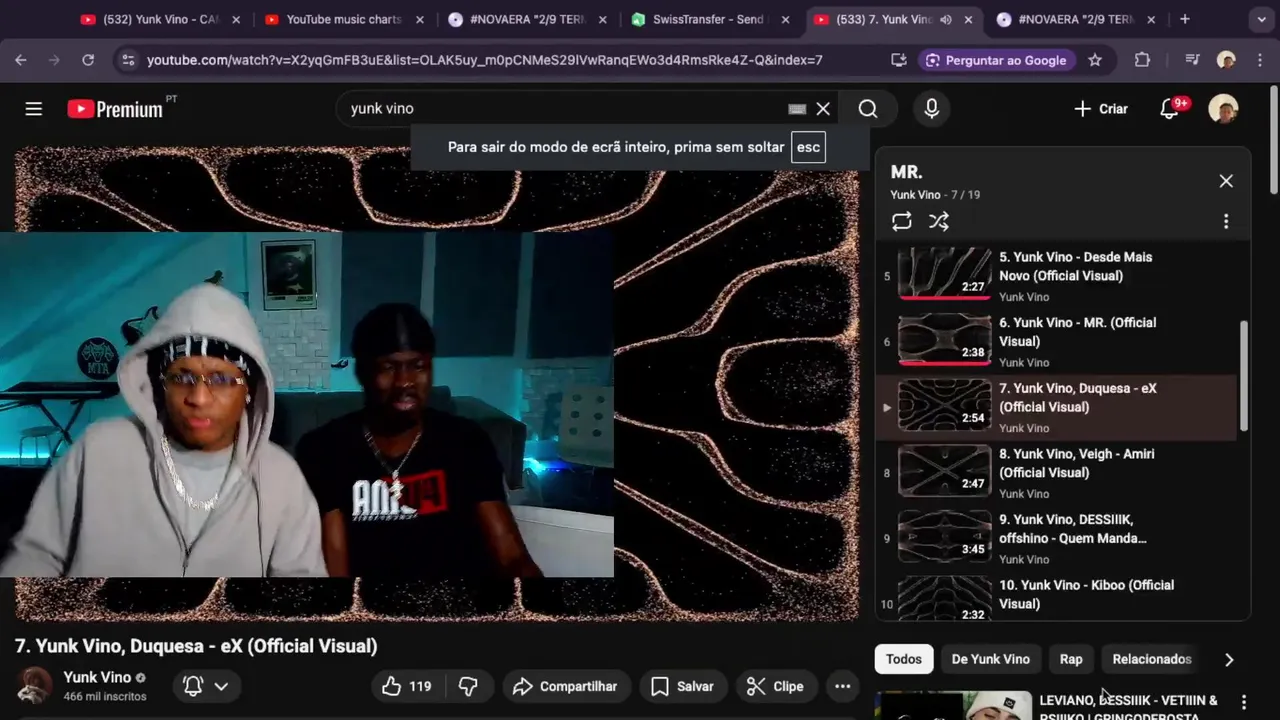The height and width of the screenshot is (720, 1280).
Task: Close the 7. Yunk Vino browser tab
Action: coord(969,19)
